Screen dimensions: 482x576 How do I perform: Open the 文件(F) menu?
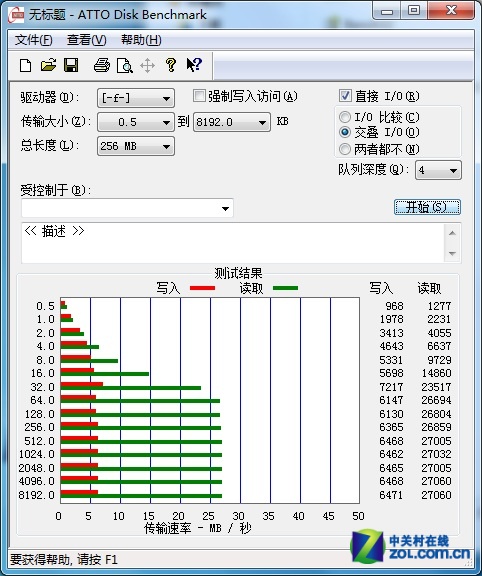tap(33, 40)
